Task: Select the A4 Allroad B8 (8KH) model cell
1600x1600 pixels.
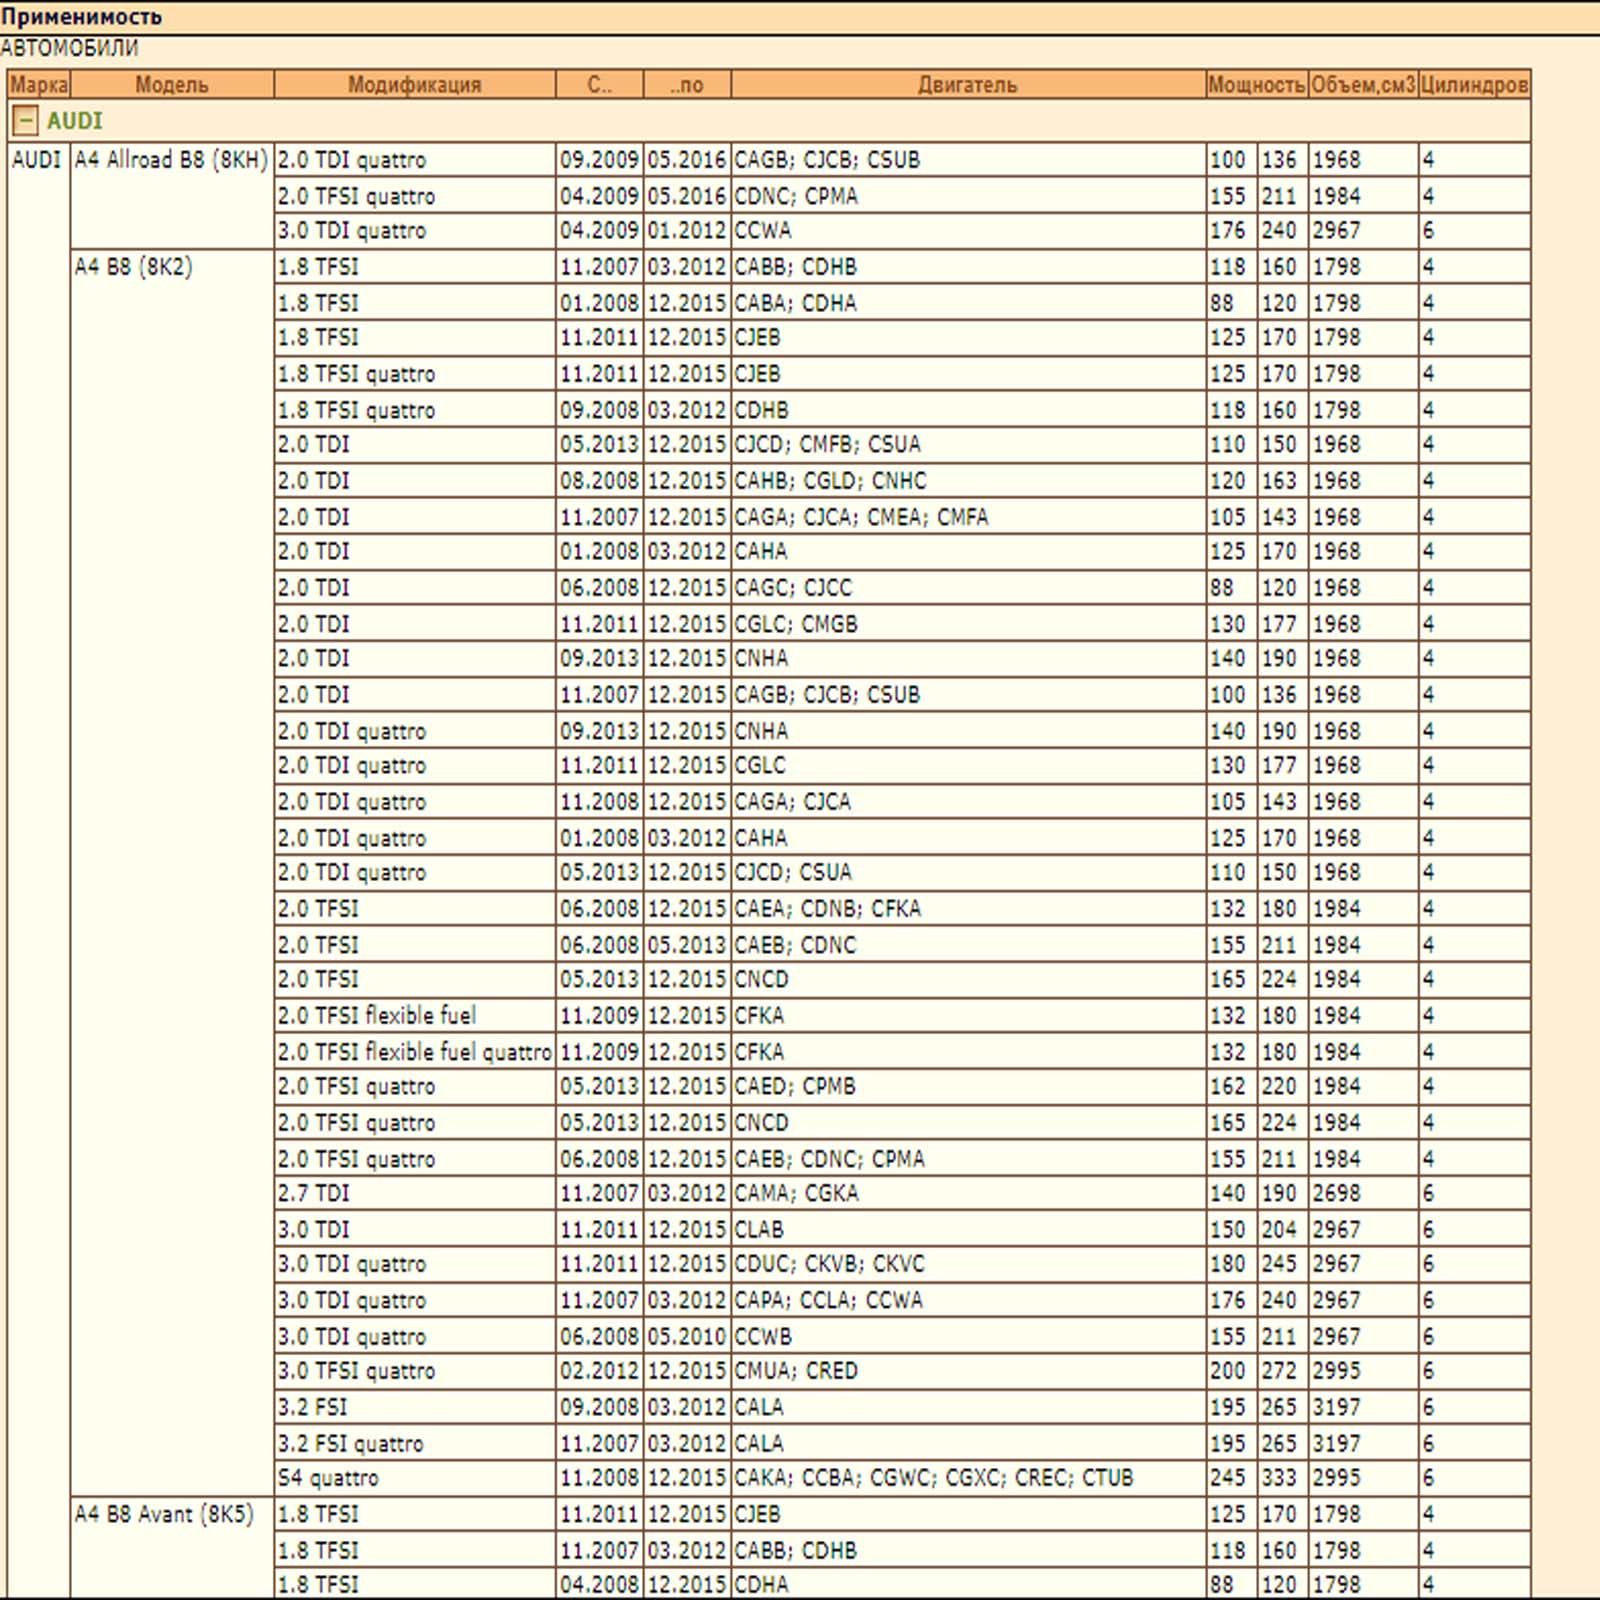Action: coord(171,160)
